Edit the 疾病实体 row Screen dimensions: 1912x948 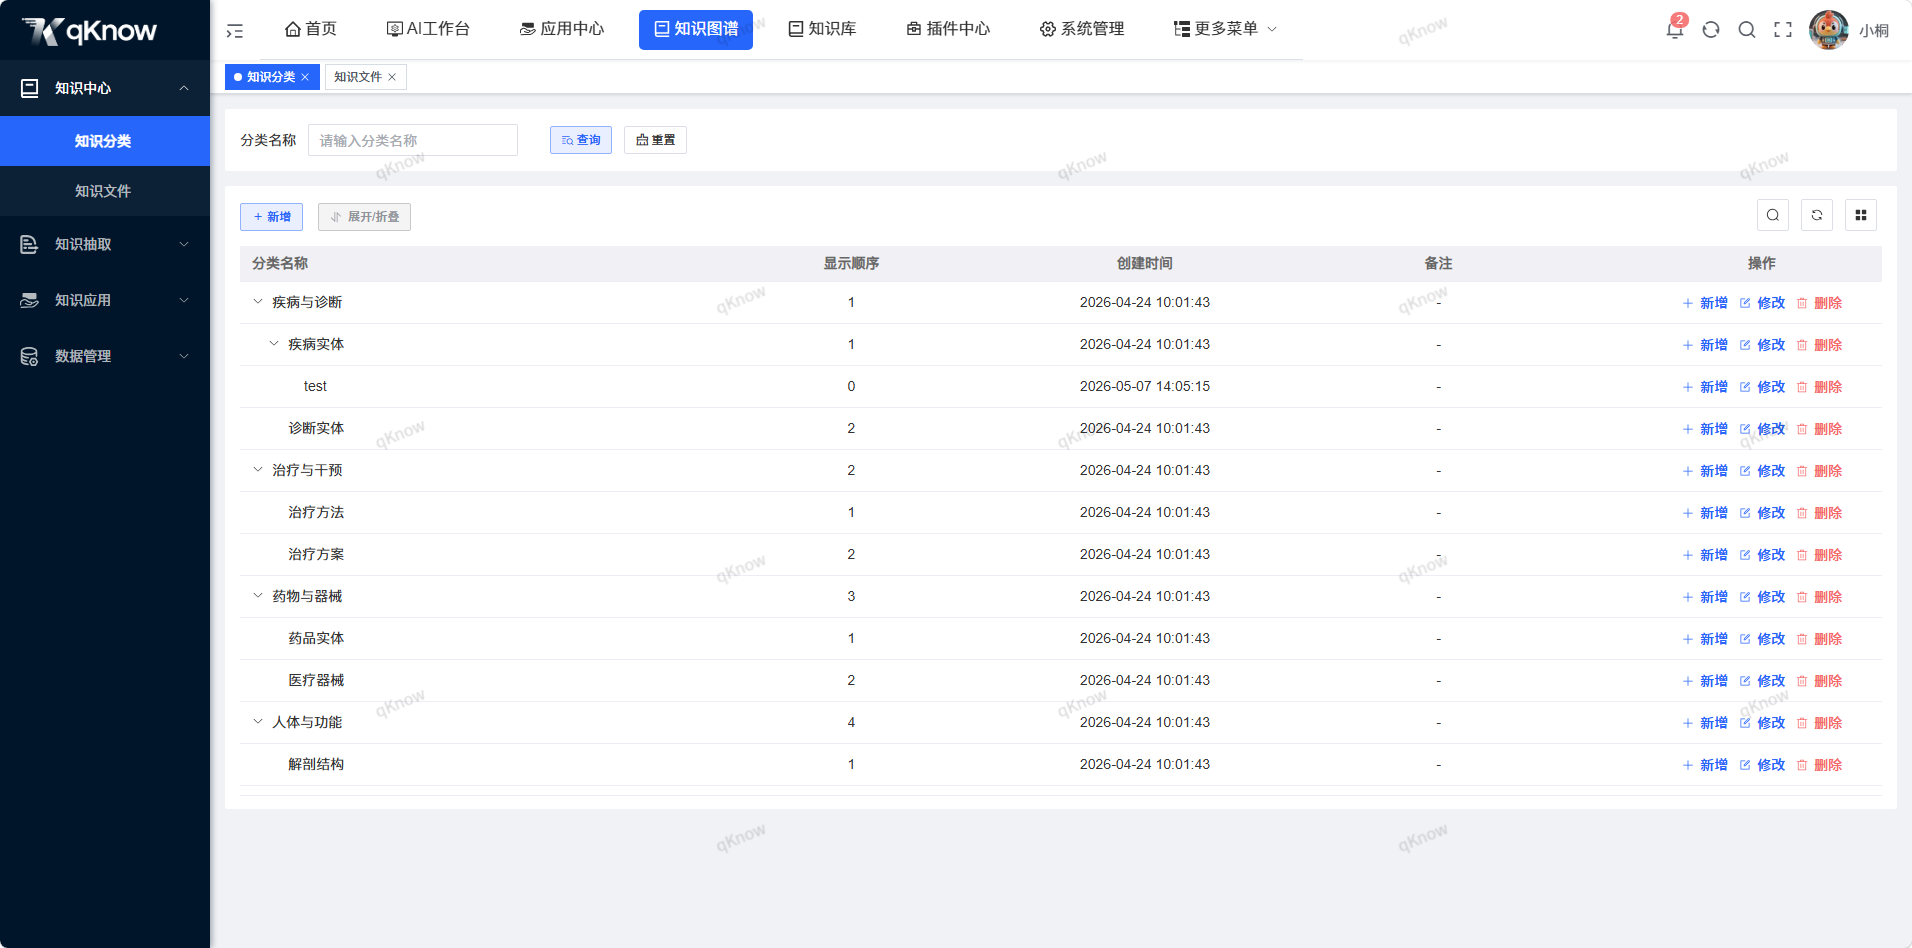tap(1762, 345)
